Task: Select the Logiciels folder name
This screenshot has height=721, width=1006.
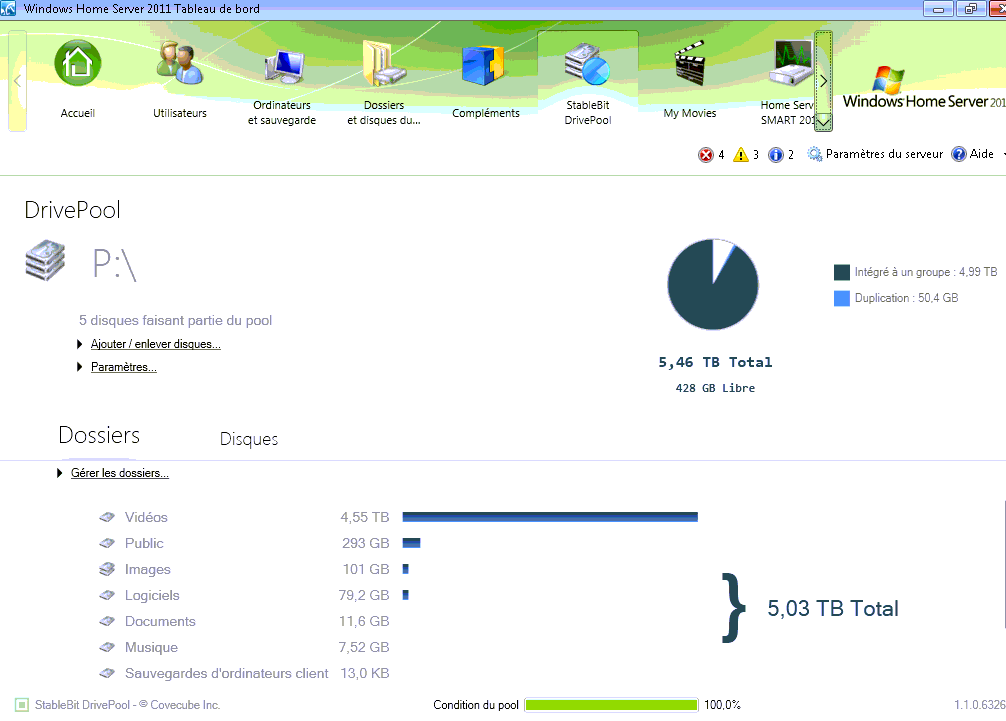Action: click(152, 596)
